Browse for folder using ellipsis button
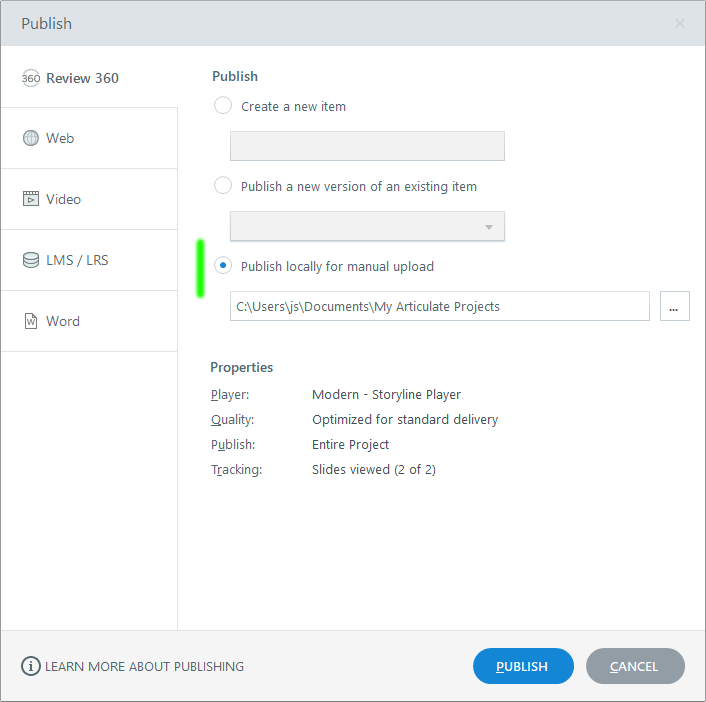Screen dimensions: 706x702 click(x=674, y=306)
